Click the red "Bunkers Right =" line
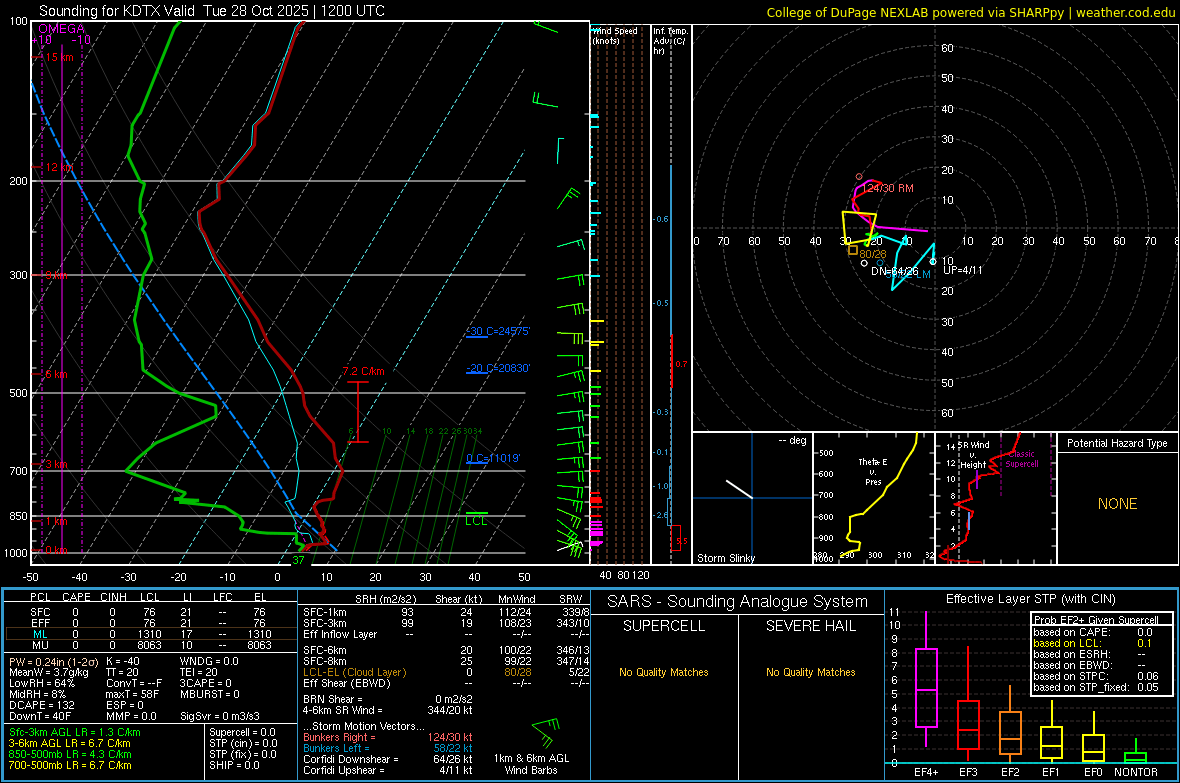1180x783 pixels. click(388, 737)
